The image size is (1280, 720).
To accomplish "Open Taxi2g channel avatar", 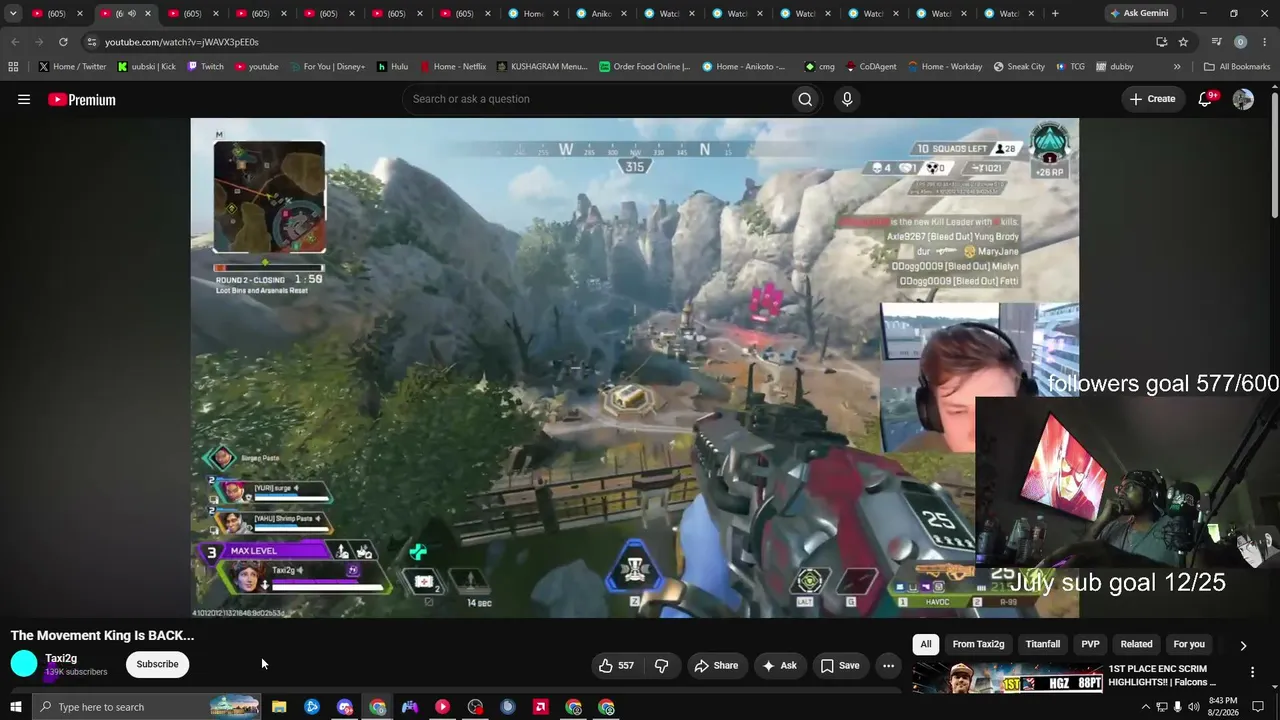I will [24, 664].
